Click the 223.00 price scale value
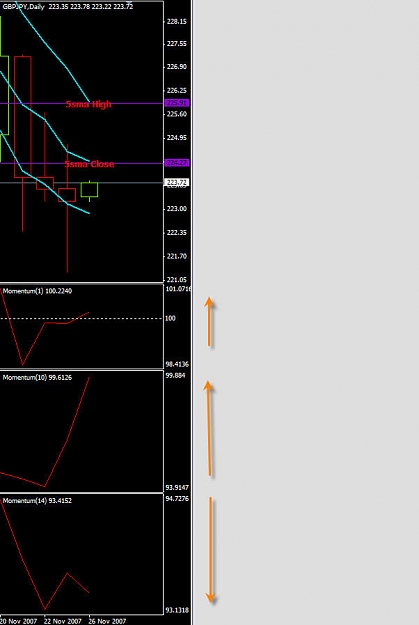This screenshot has width=419, height=625. coord(177,209)
